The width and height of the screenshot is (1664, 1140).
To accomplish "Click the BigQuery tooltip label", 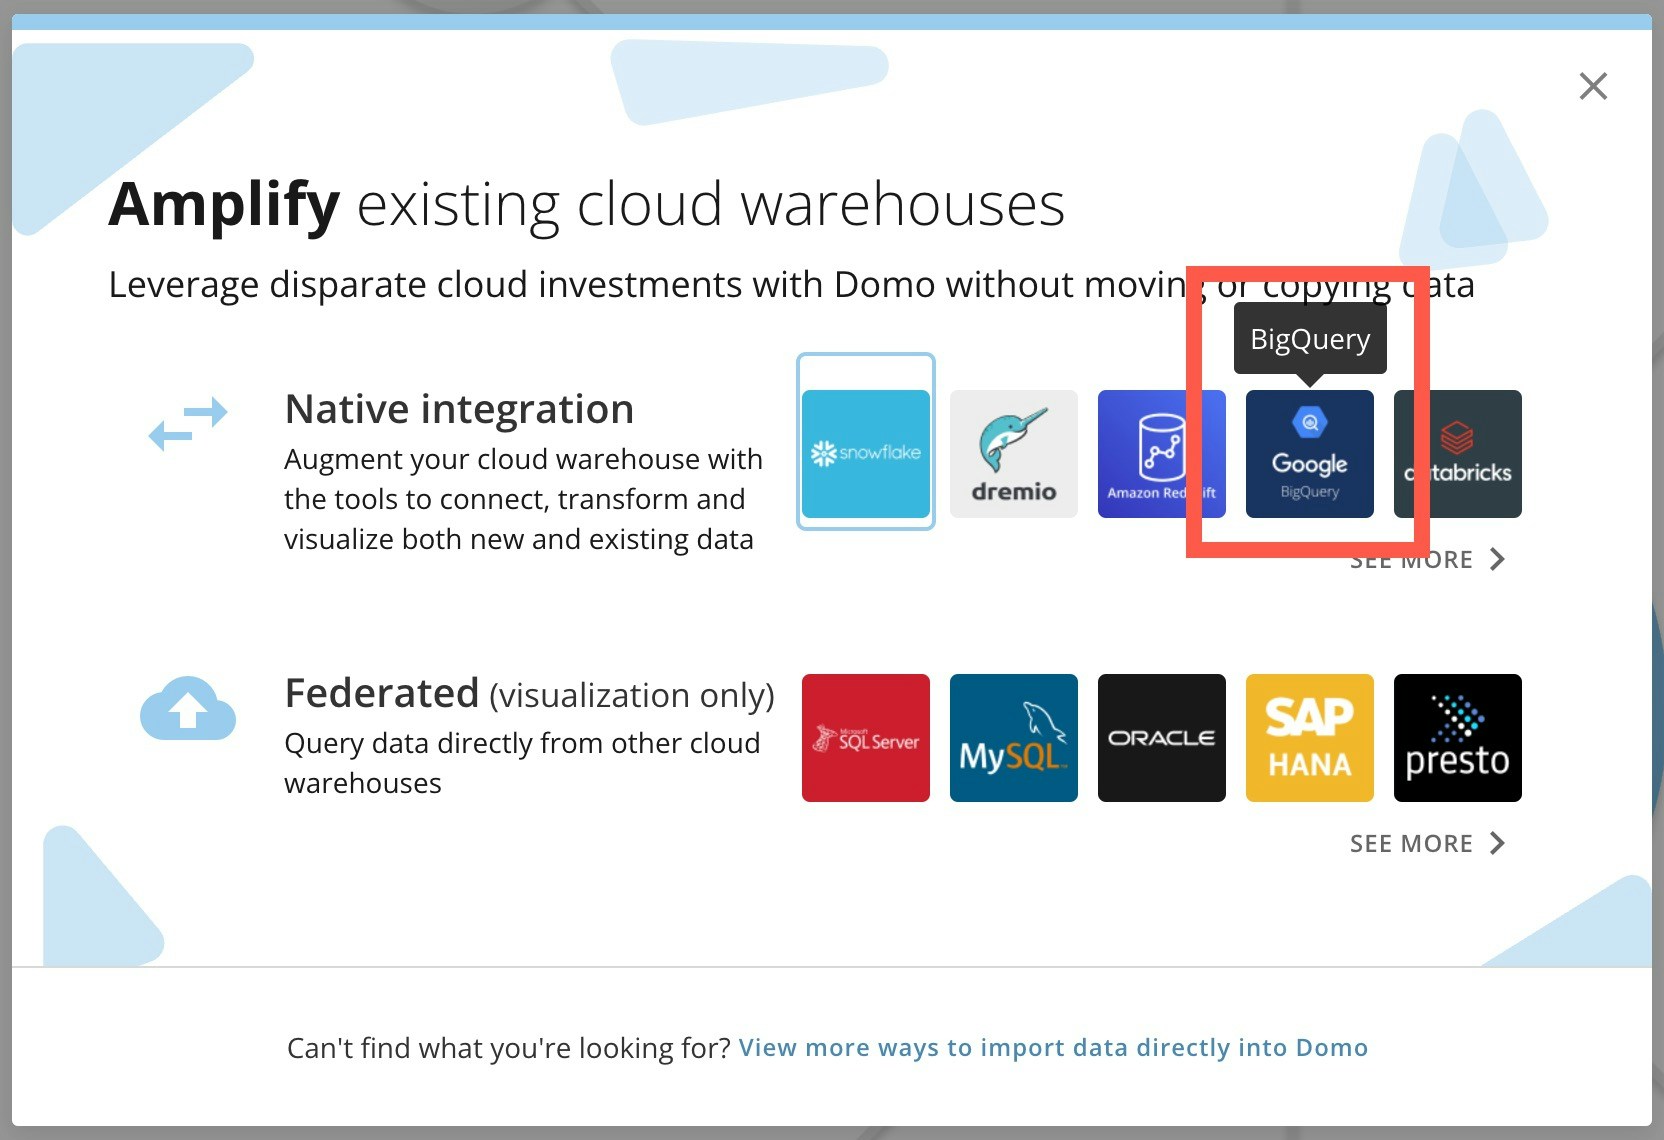I will click(x=1309, y=338).
